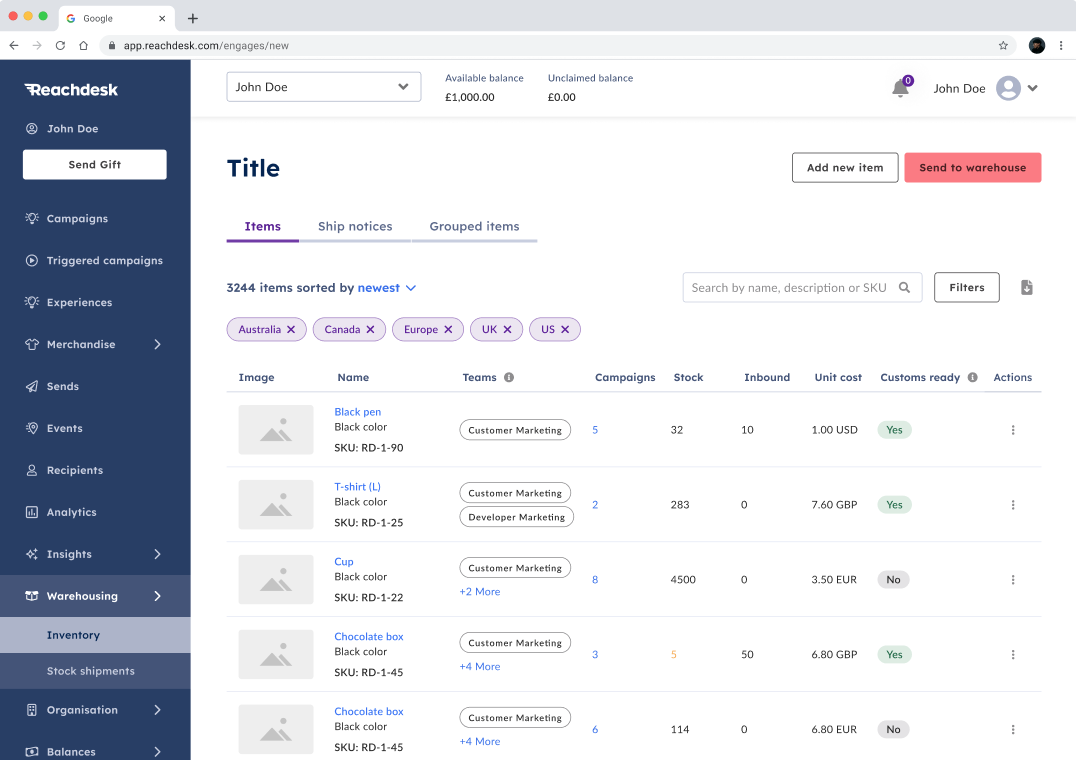Open the Campaigns section in the sidebar
Viewport: 1076px width, 760px height.
pyautogui.click(x=77, y=218)
